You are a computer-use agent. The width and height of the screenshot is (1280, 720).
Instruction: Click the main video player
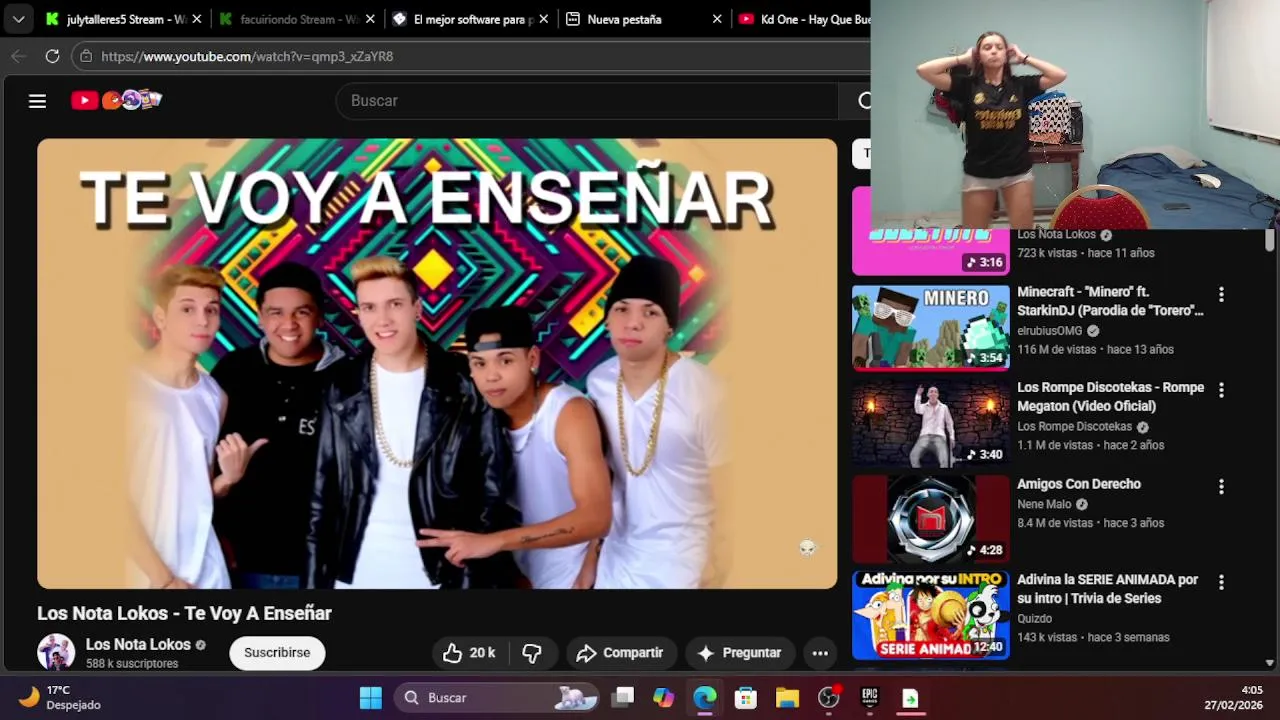[x=437, y=363]
